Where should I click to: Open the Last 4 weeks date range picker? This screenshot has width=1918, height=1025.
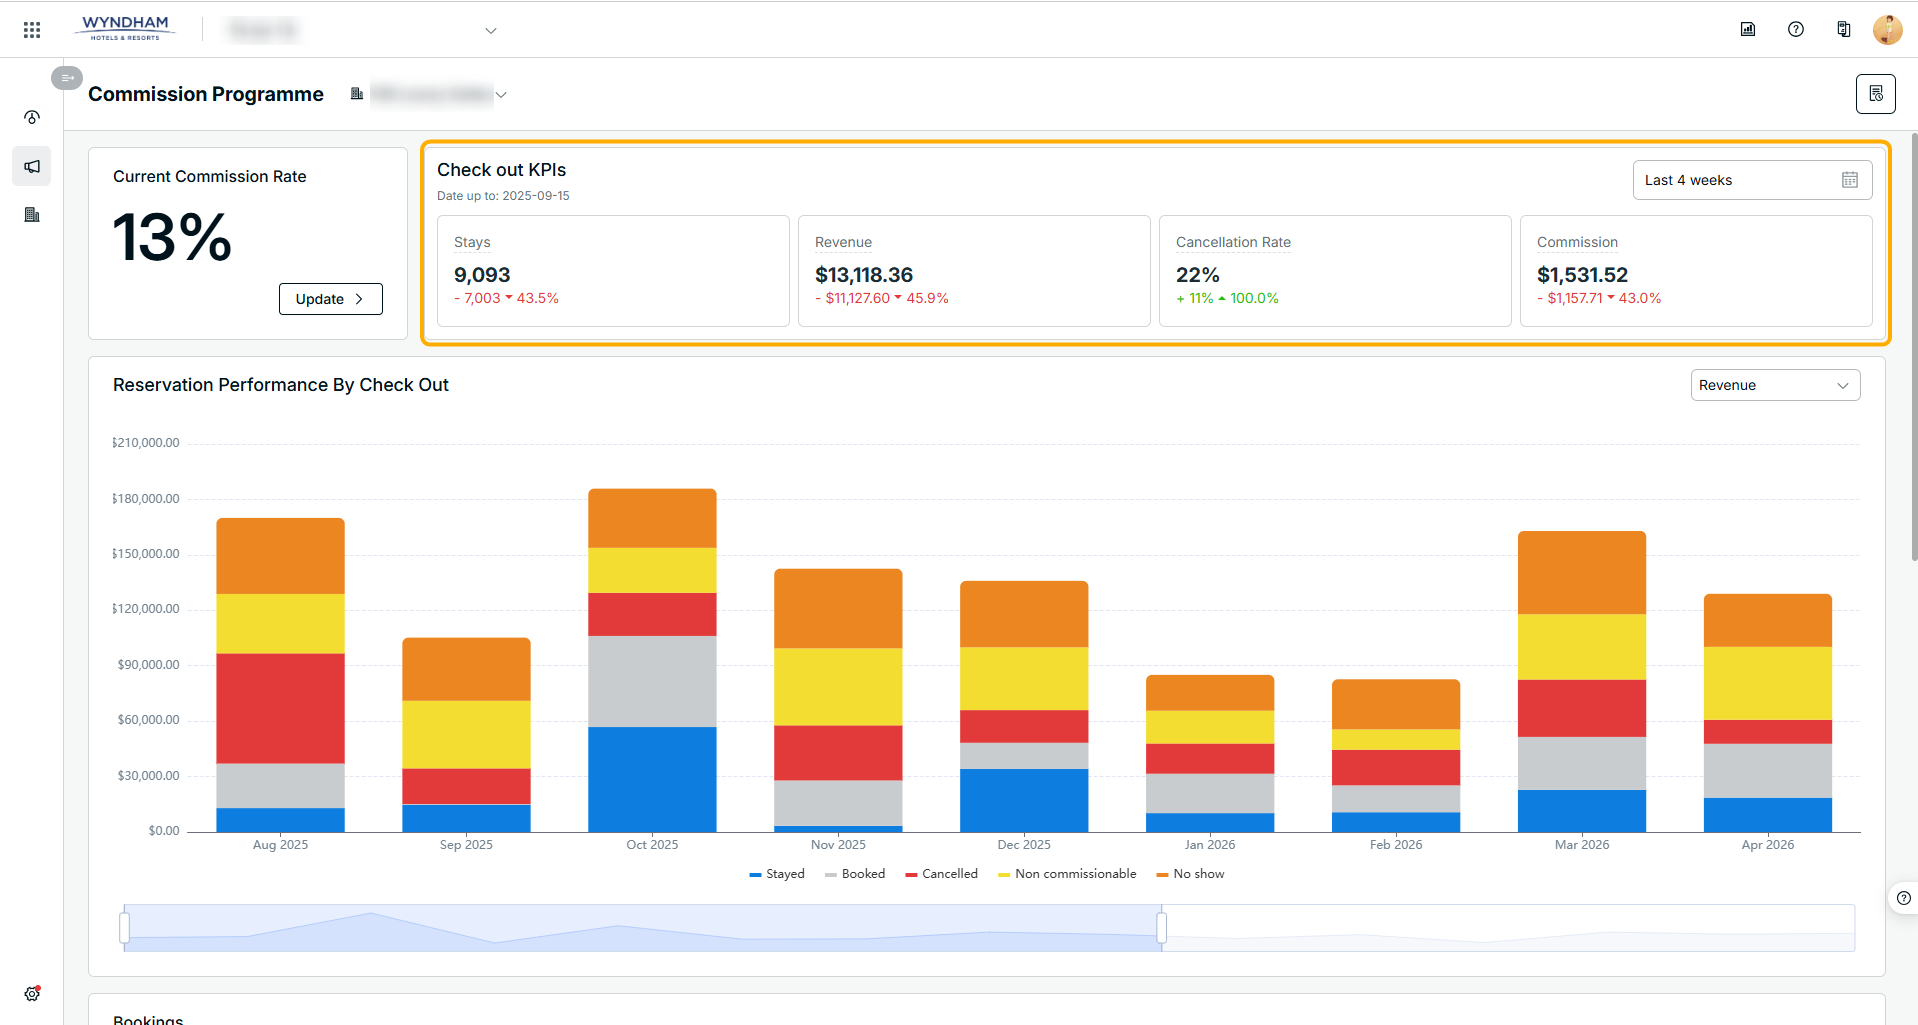pyautogui.click(x=1752, y=180)
